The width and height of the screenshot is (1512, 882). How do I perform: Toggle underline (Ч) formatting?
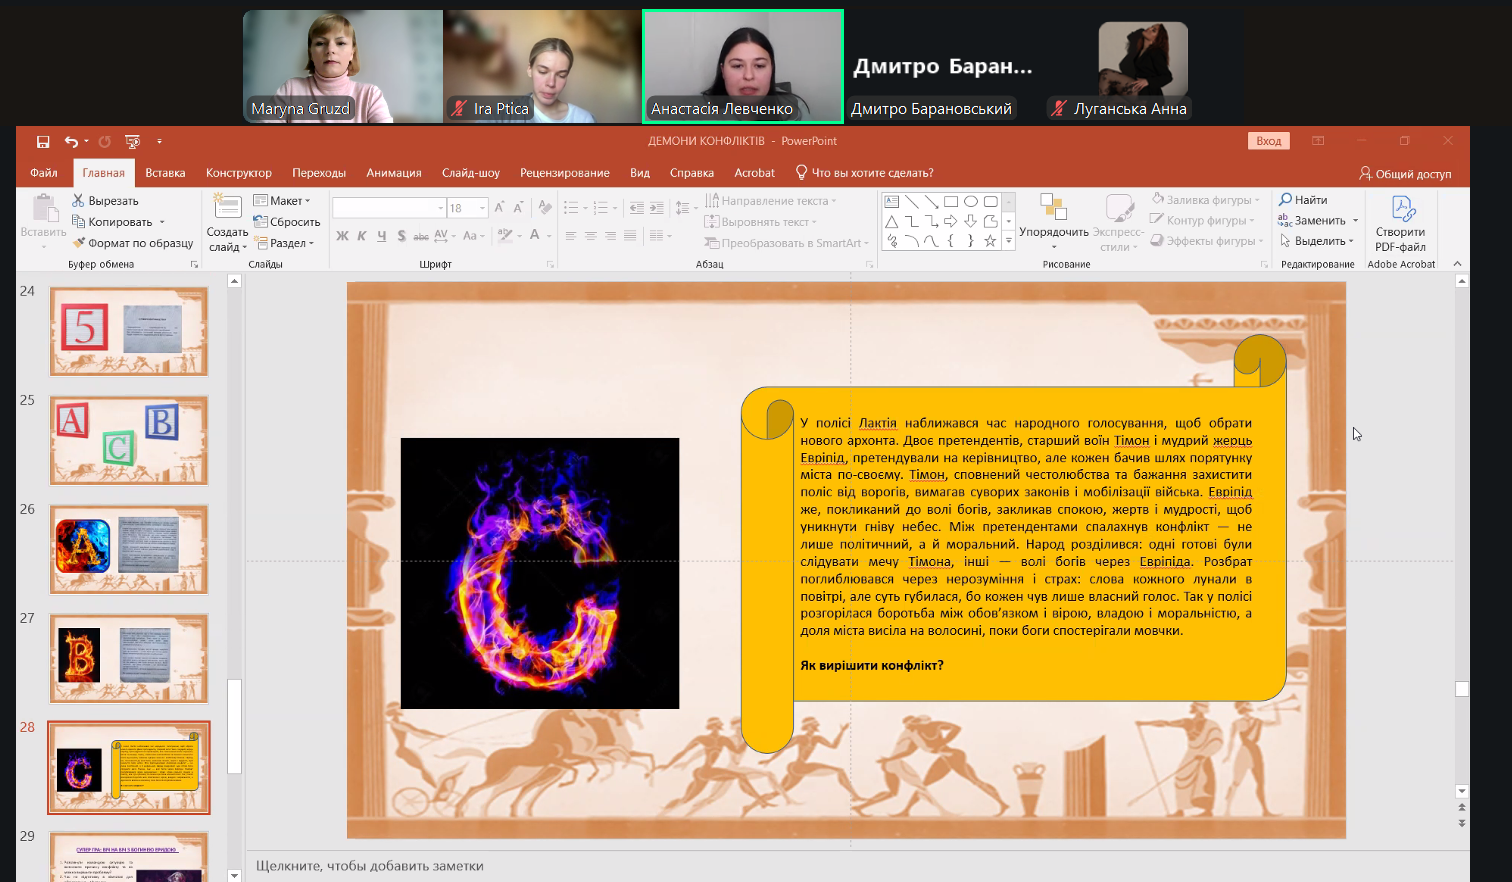point(381,236)
